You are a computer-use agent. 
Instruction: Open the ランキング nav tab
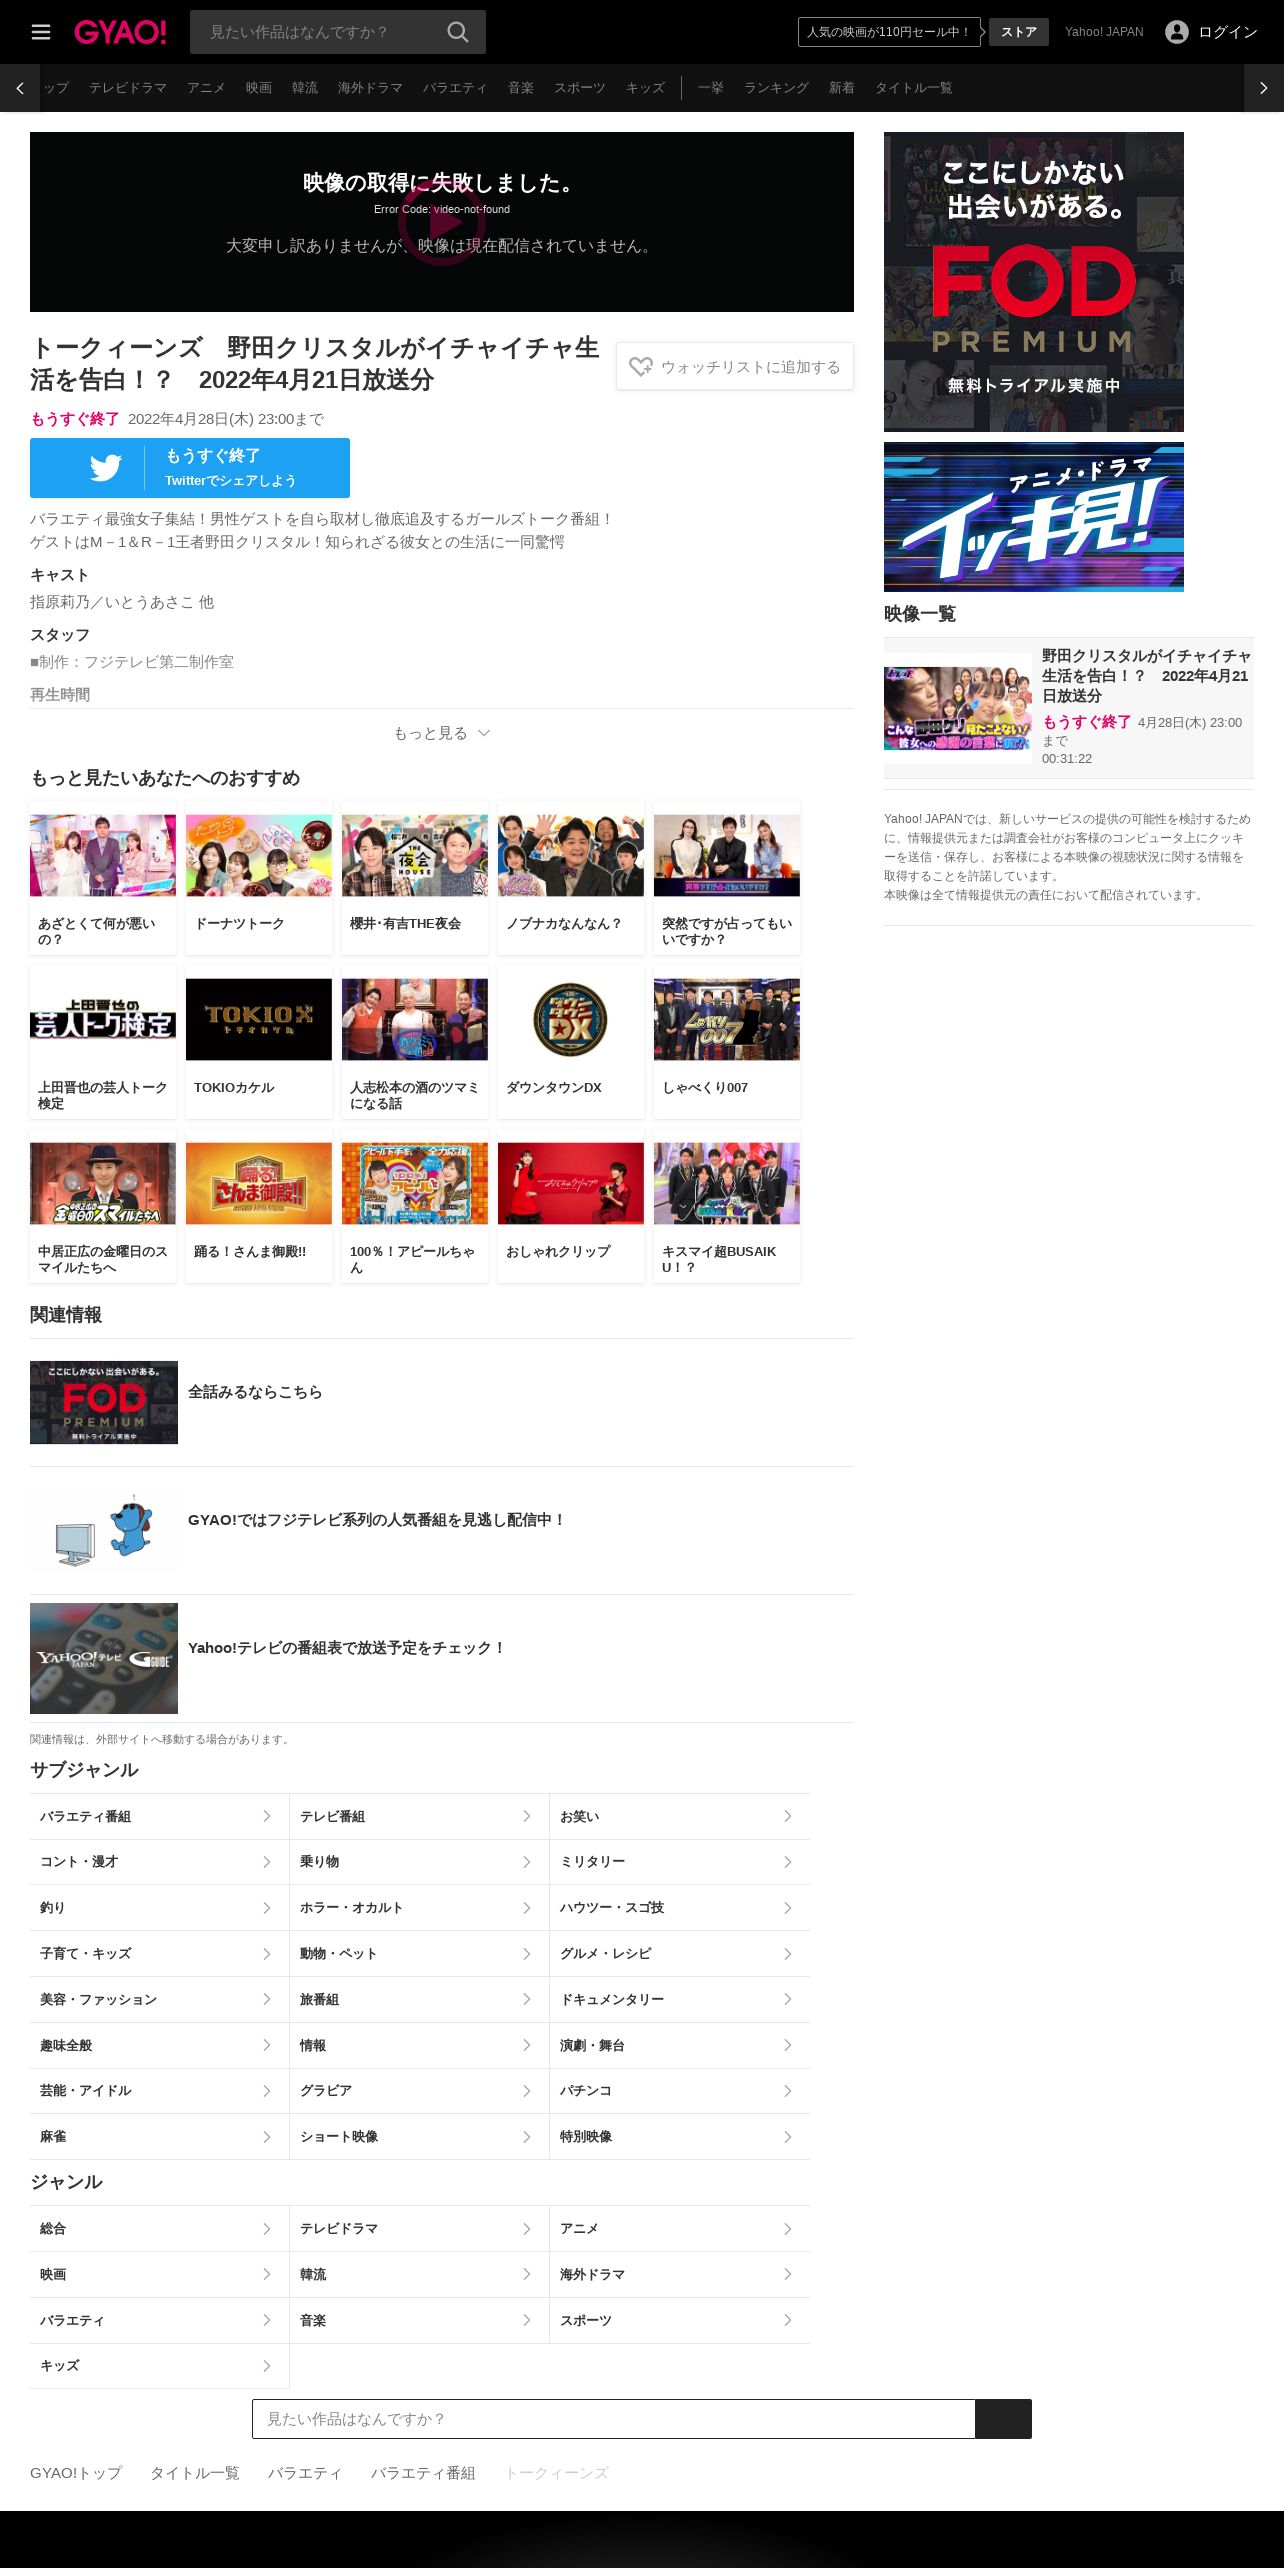coord(776,88)
